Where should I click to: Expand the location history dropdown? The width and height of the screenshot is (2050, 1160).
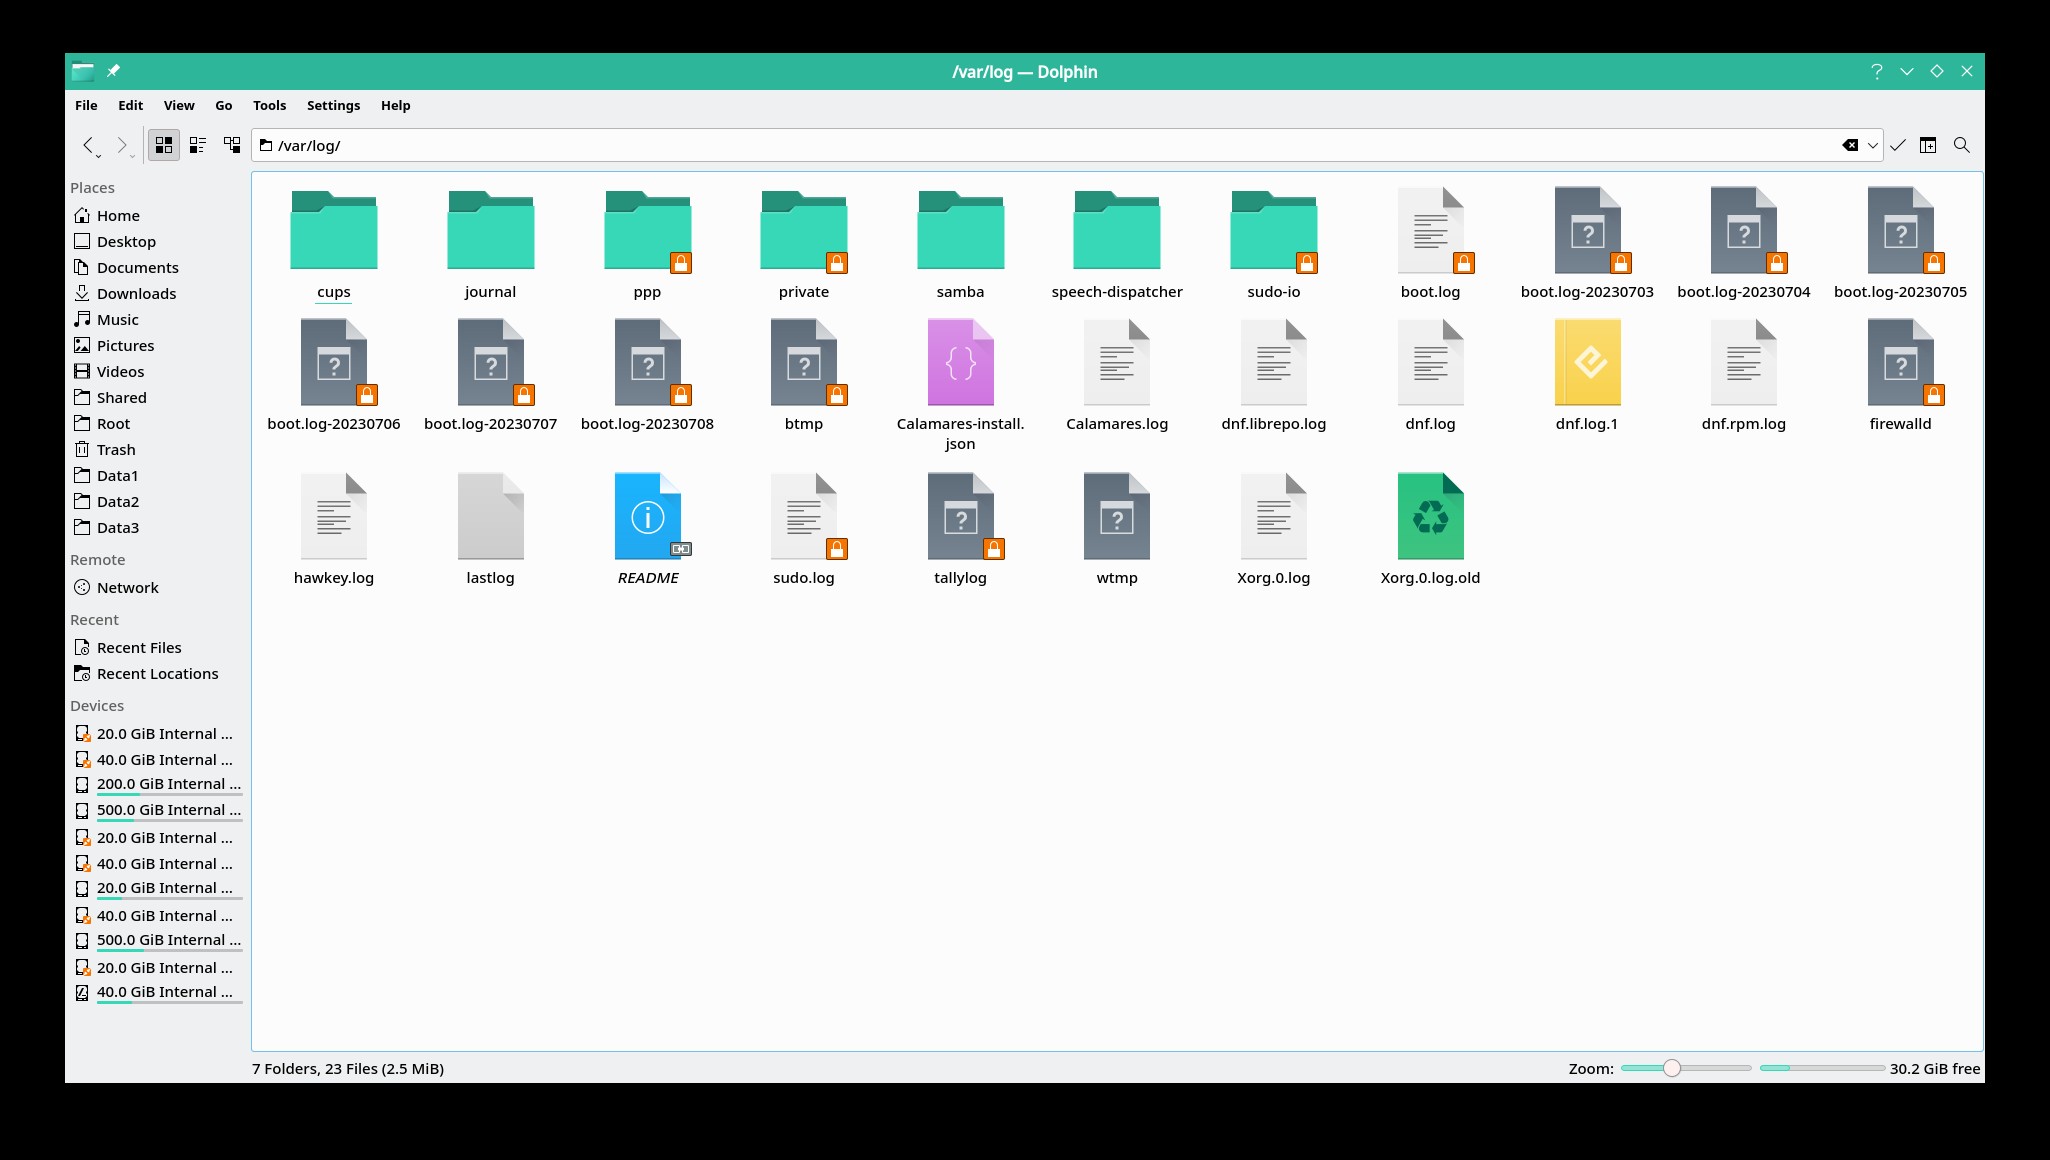[x=1872, y=145]
